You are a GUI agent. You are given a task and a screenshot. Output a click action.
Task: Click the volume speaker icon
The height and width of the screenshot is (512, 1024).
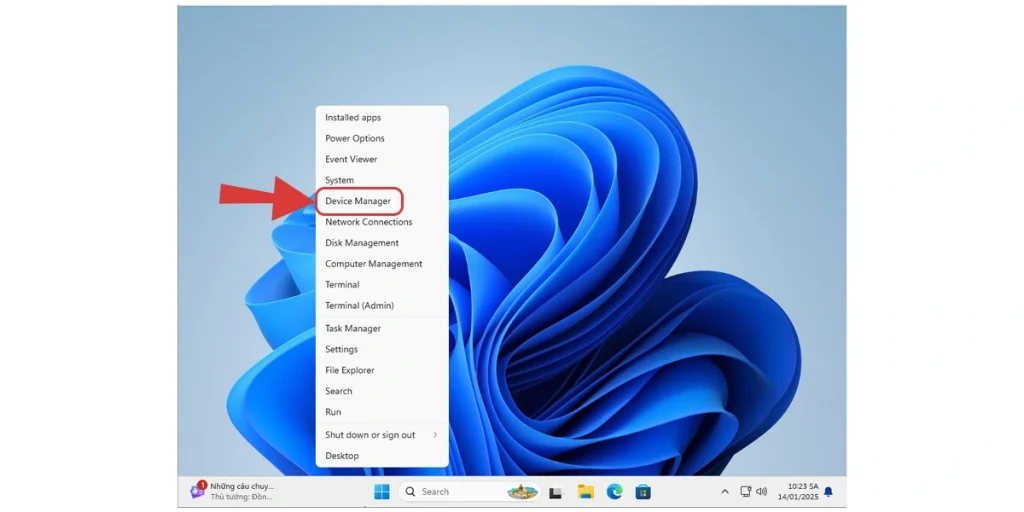[x=762, y=492]
